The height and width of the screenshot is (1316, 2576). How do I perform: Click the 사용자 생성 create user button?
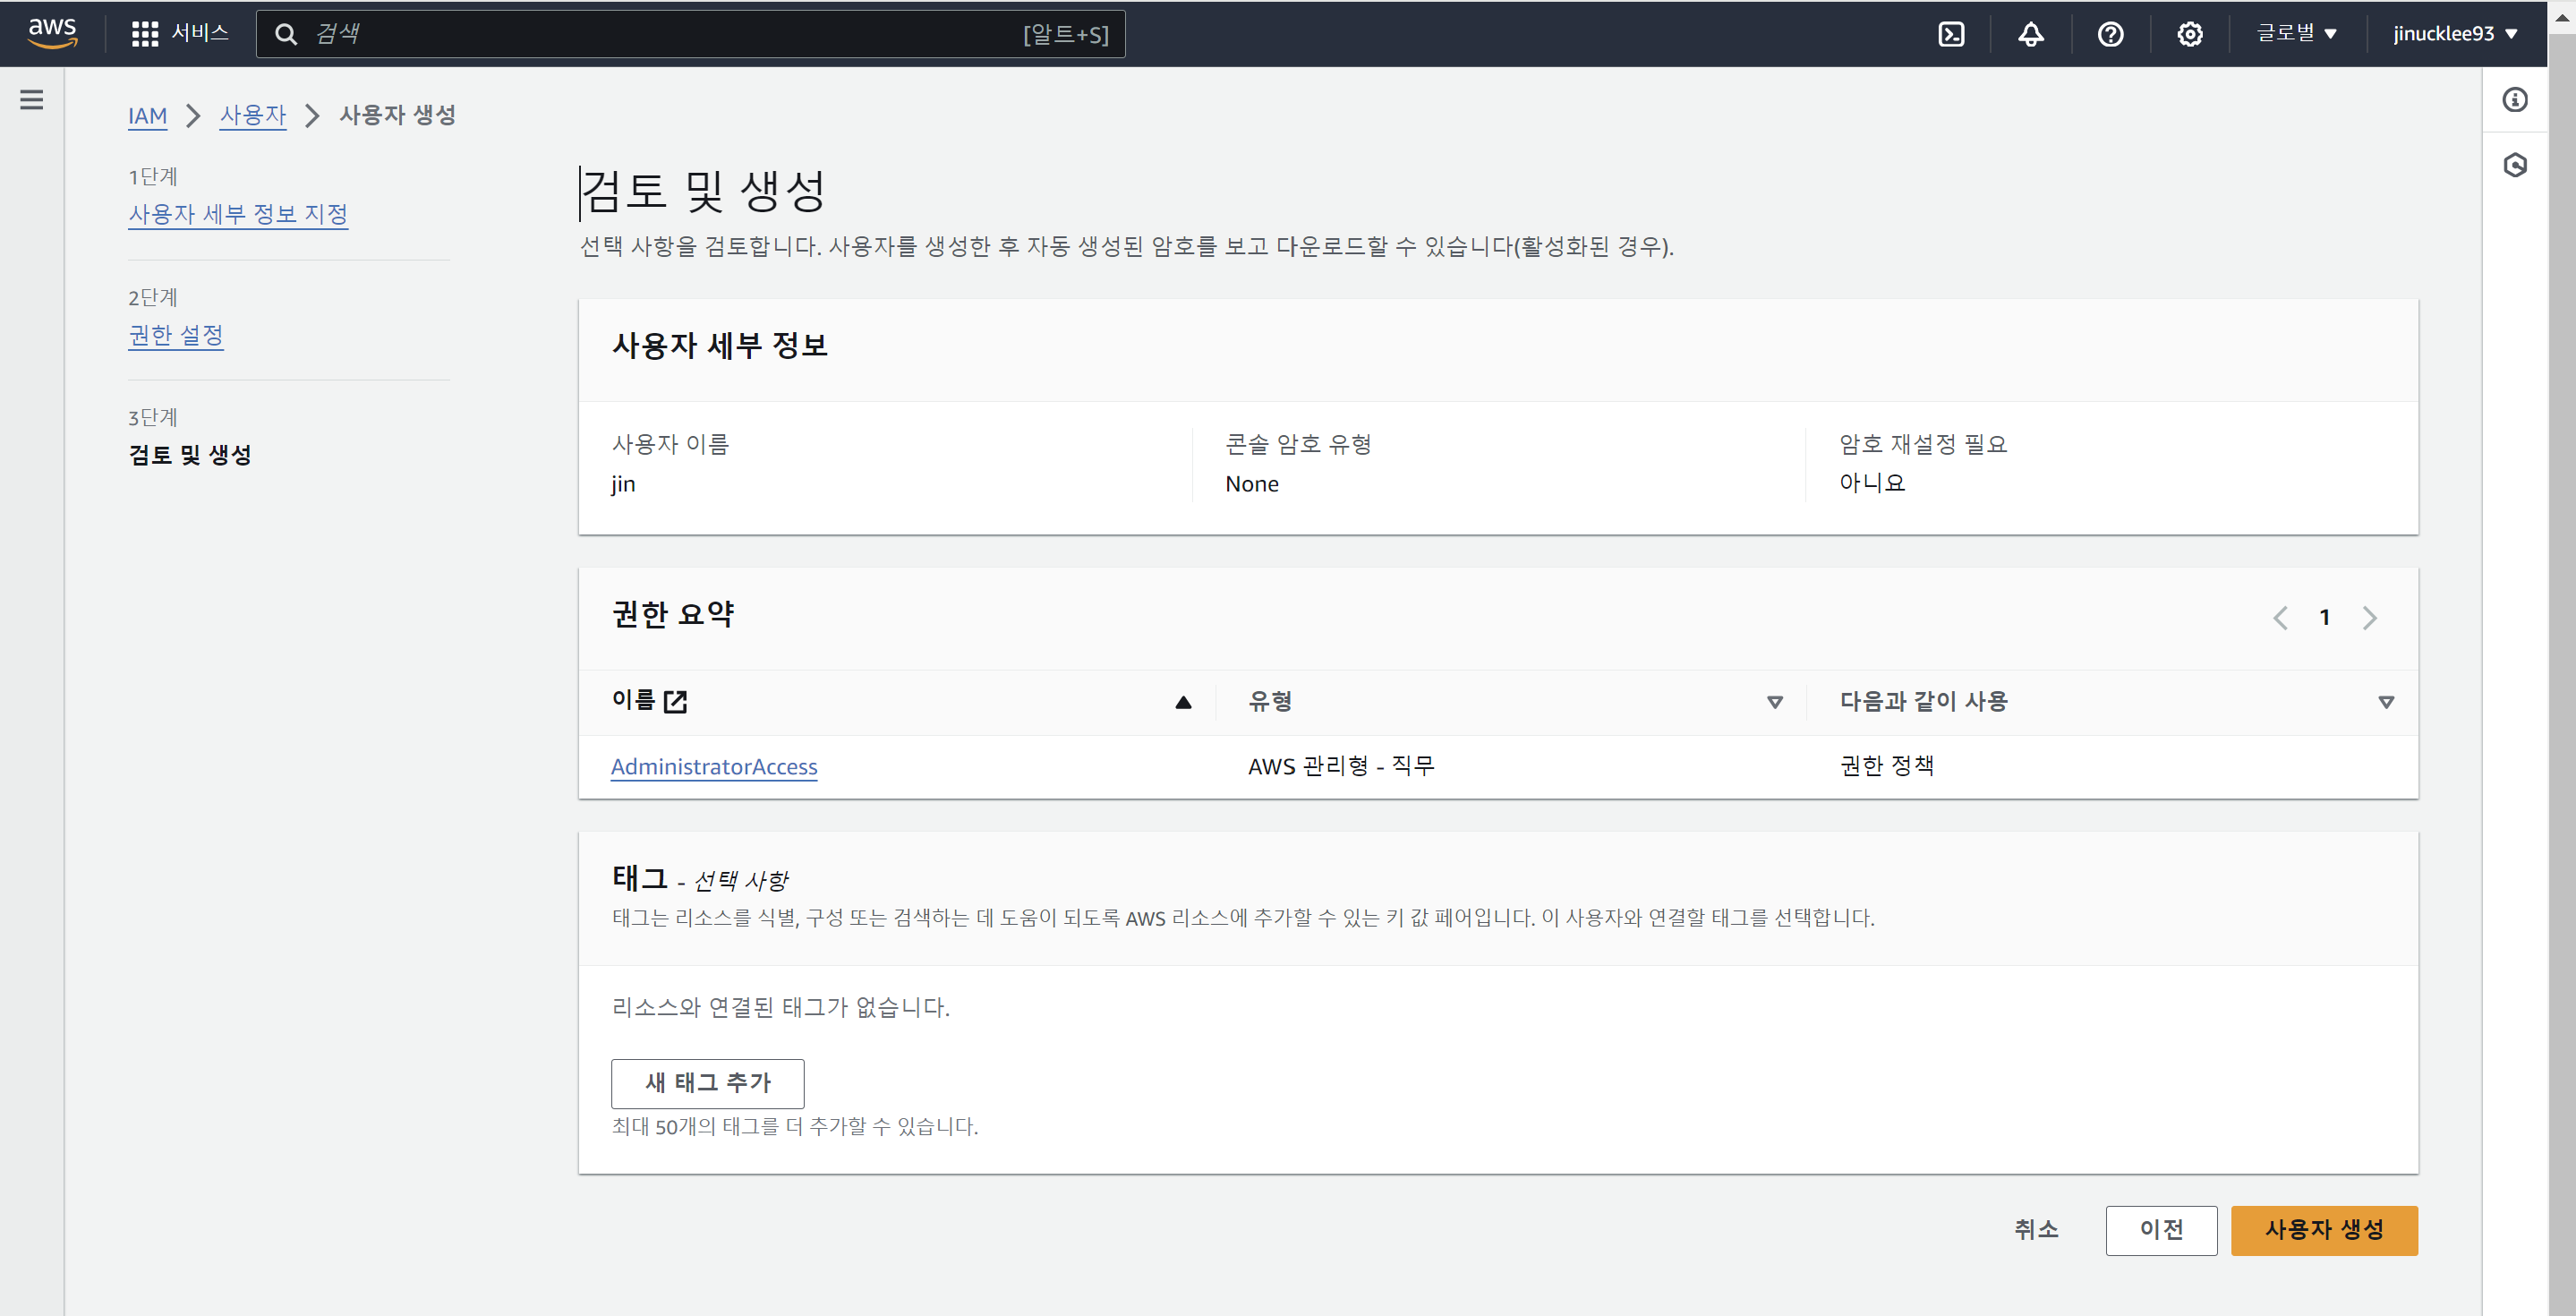coord(2324,1230)
